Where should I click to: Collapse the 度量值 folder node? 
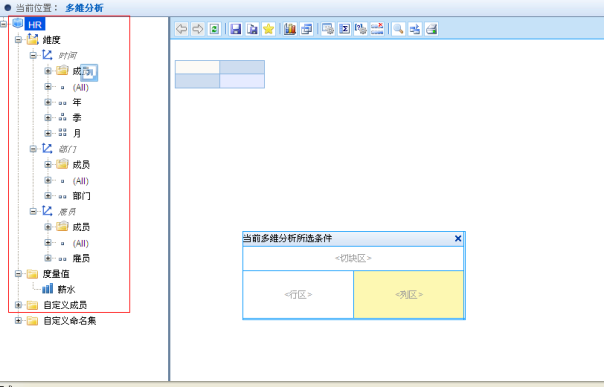tap(18, 274)
